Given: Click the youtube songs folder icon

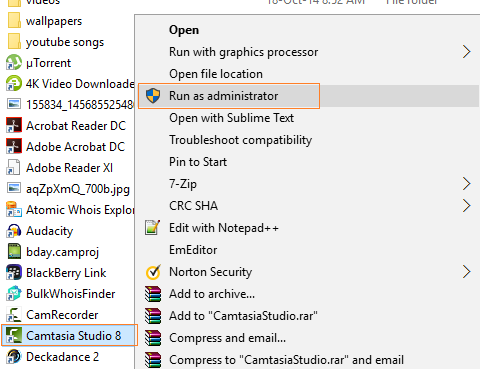Looking at the screenshot, I should pyautogui.click(x=14, y=42).
